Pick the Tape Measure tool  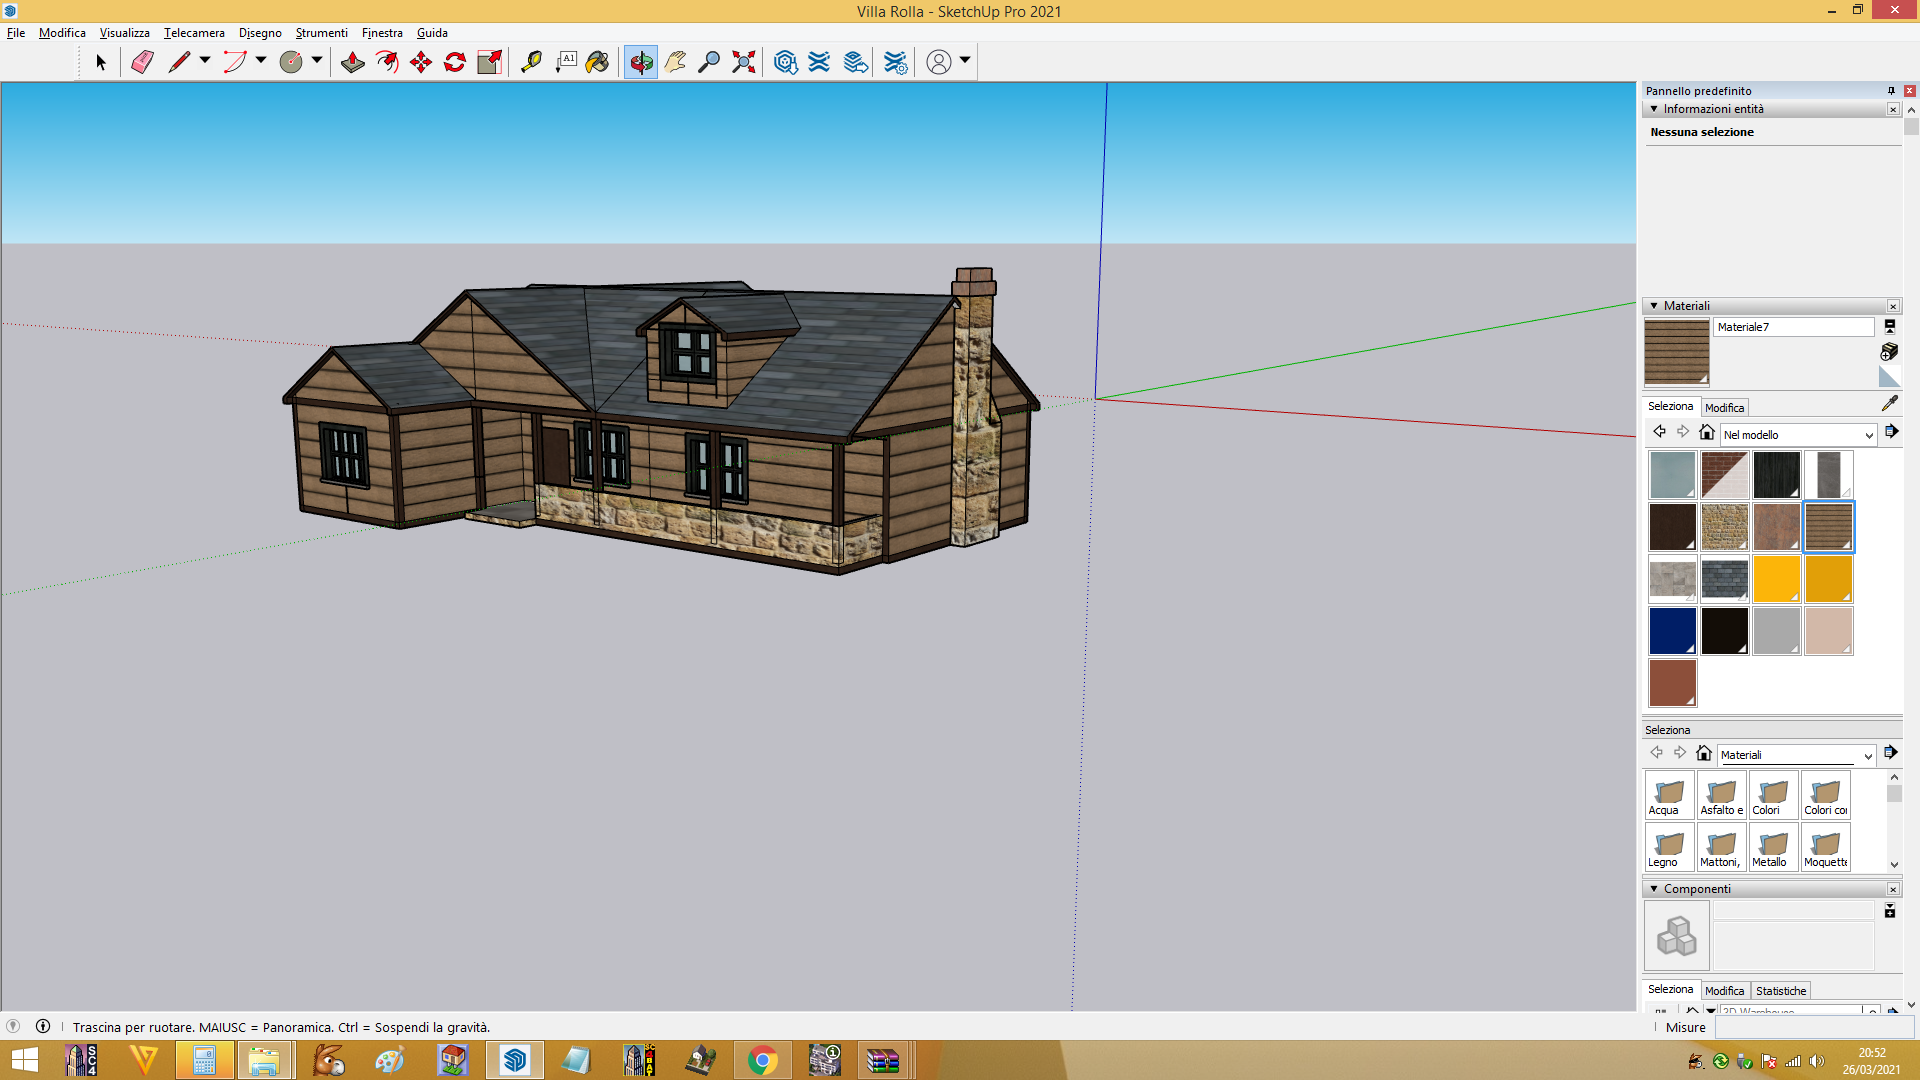(x=531, y=62)
